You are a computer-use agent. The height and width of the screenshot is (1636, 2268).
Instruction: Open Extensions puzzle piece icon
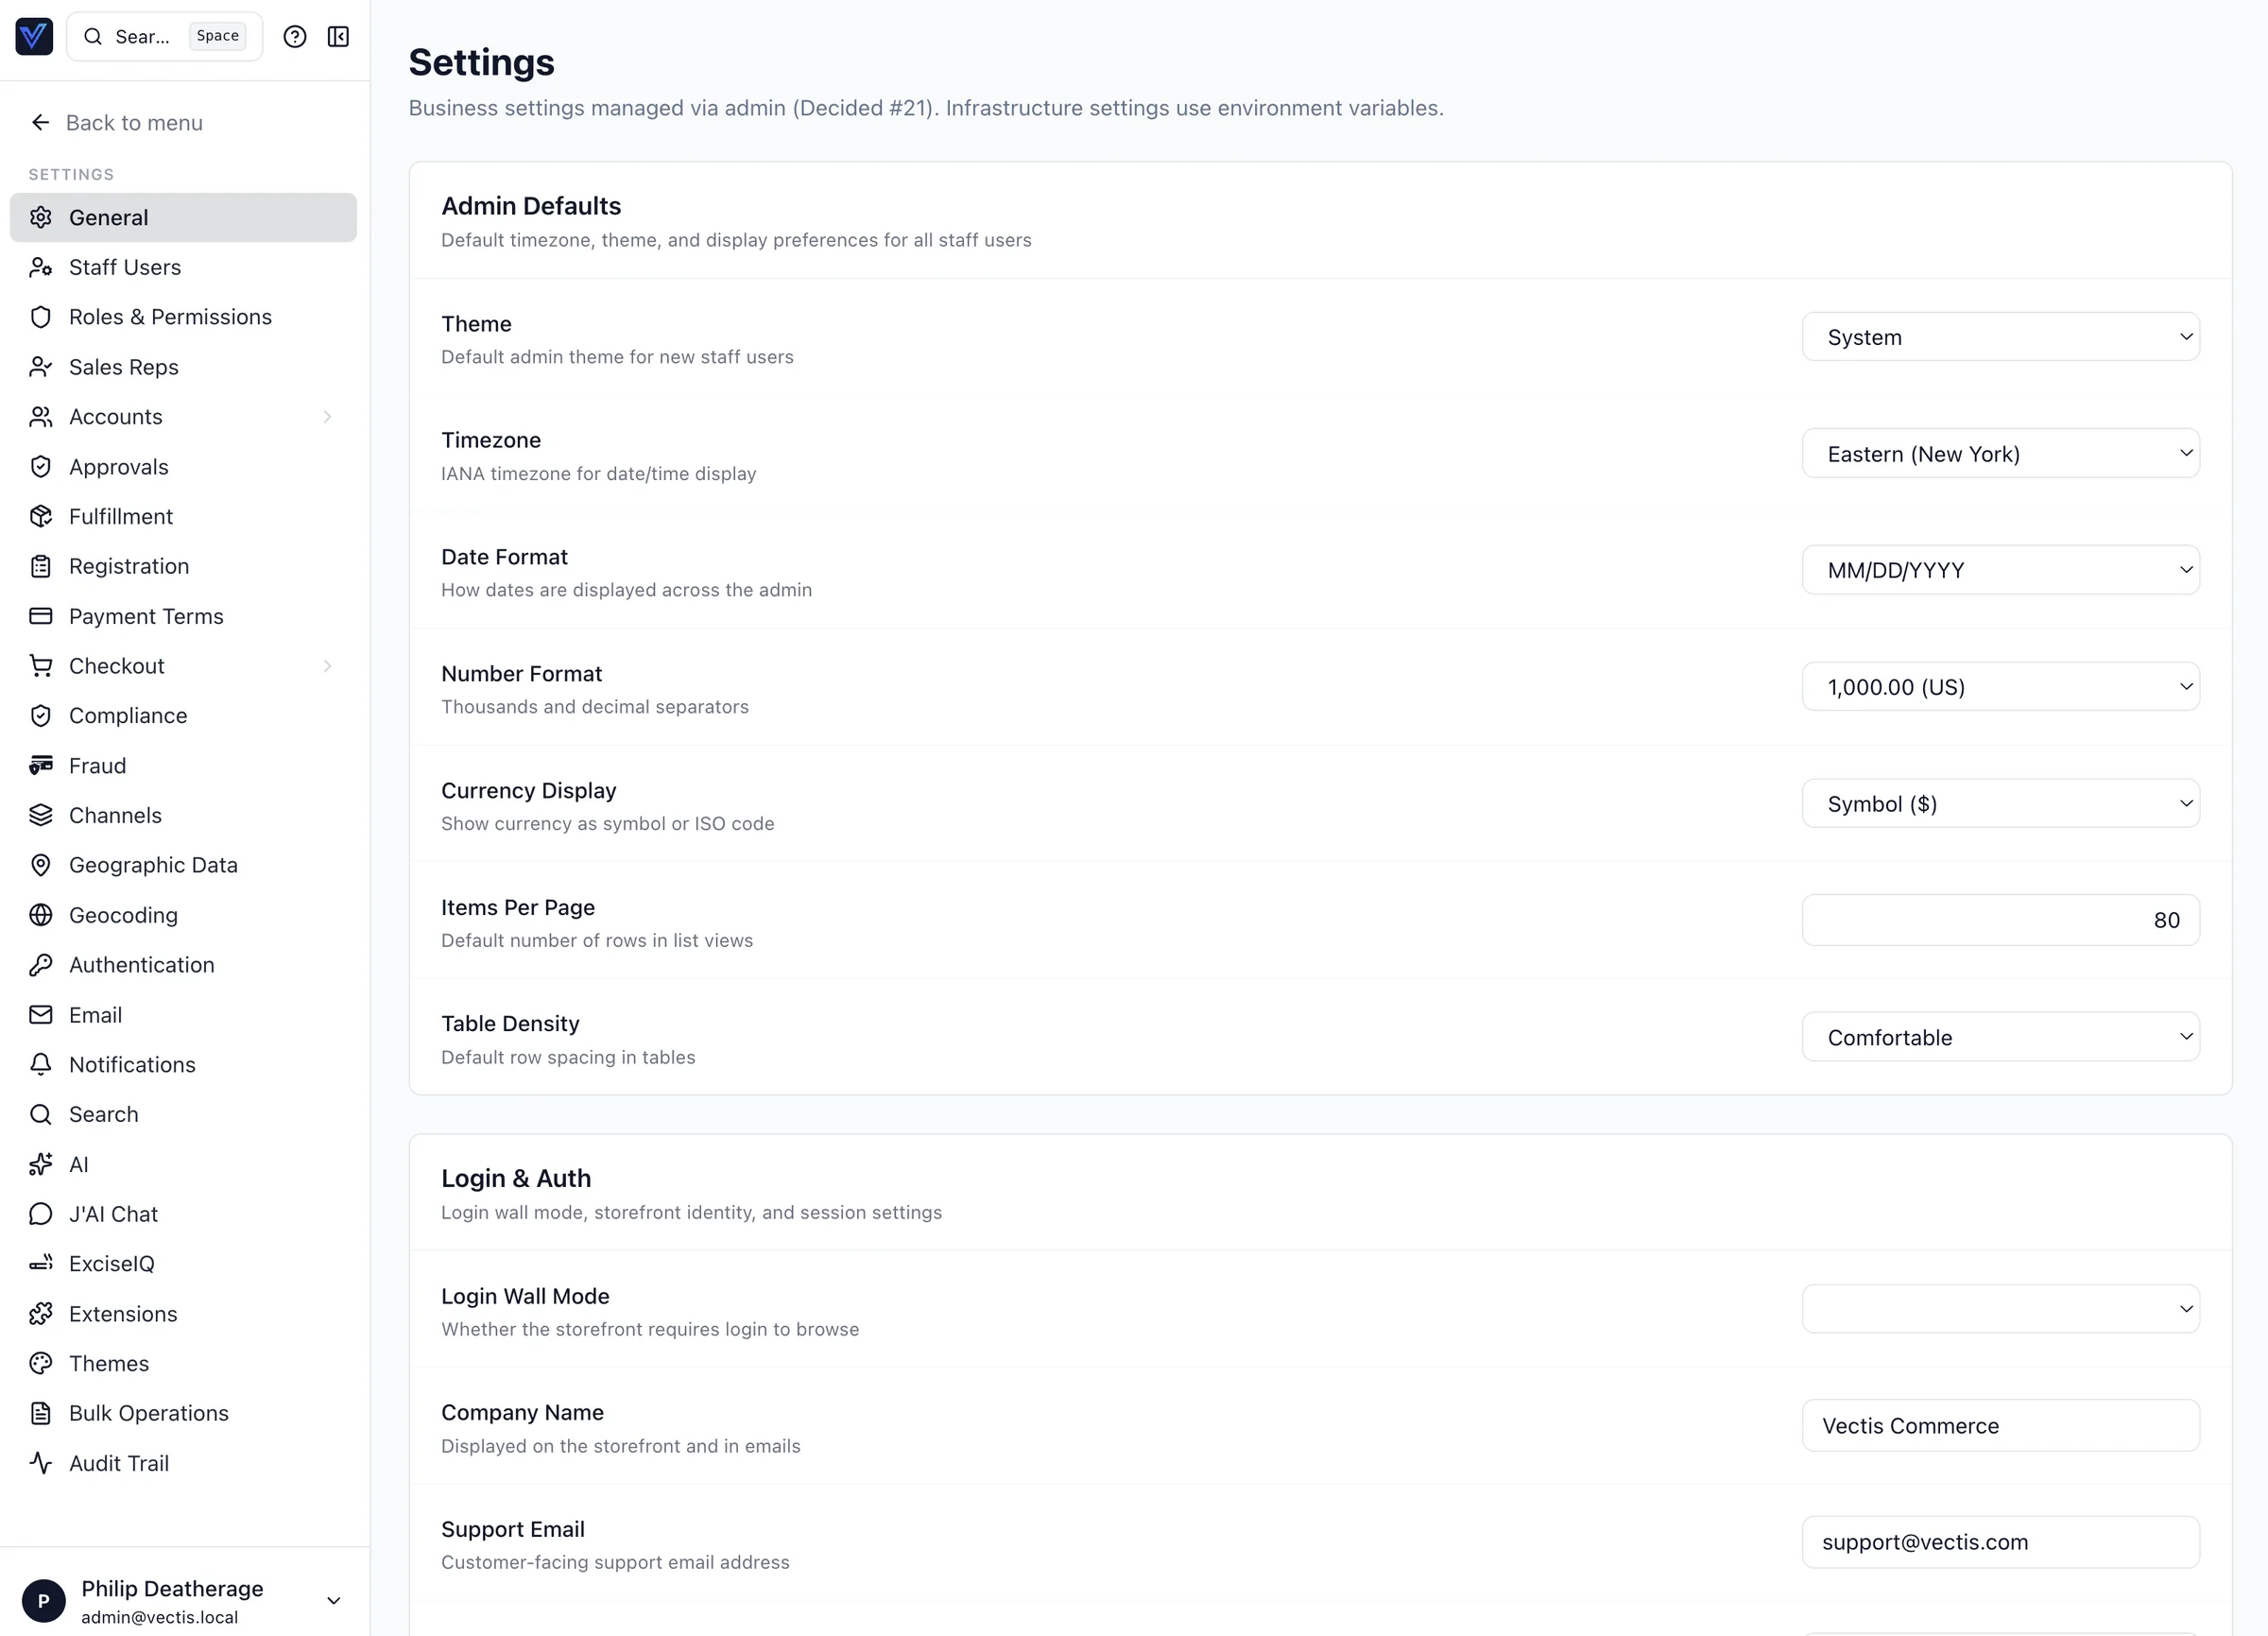[41, 1313]
